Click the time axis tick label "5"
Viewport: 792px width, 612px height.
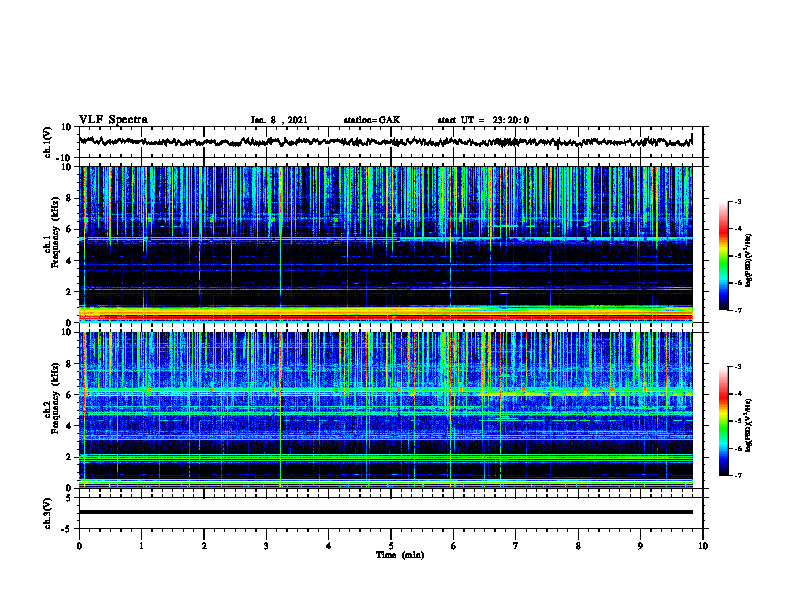(x=391, y=546)
